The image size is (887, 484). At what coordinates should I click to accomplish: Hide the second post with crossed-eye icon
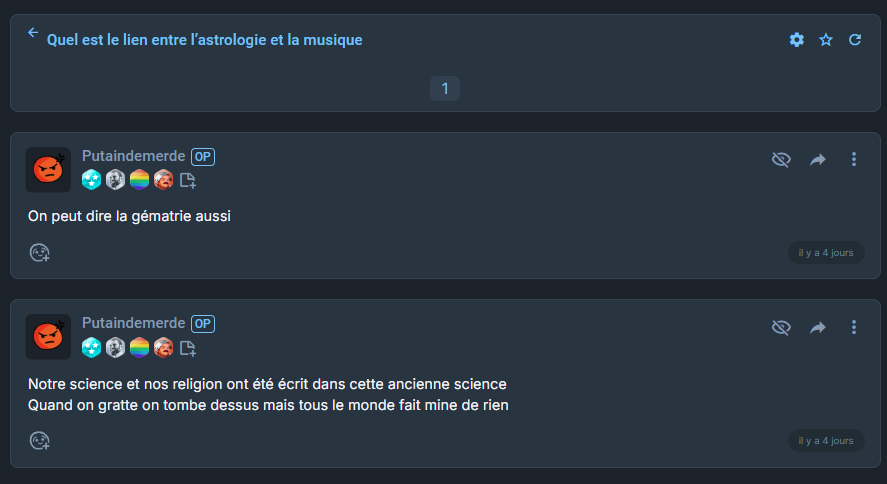point(782,328)
